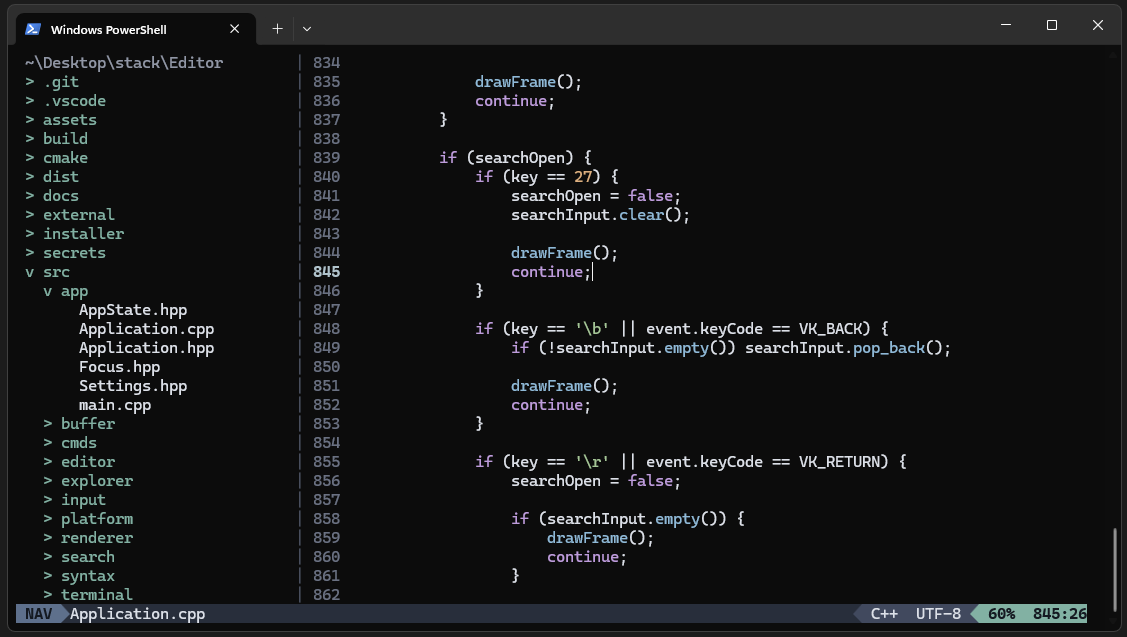Click line number 839
This screenshot has height=637, width=1127.
pos(326,158)
